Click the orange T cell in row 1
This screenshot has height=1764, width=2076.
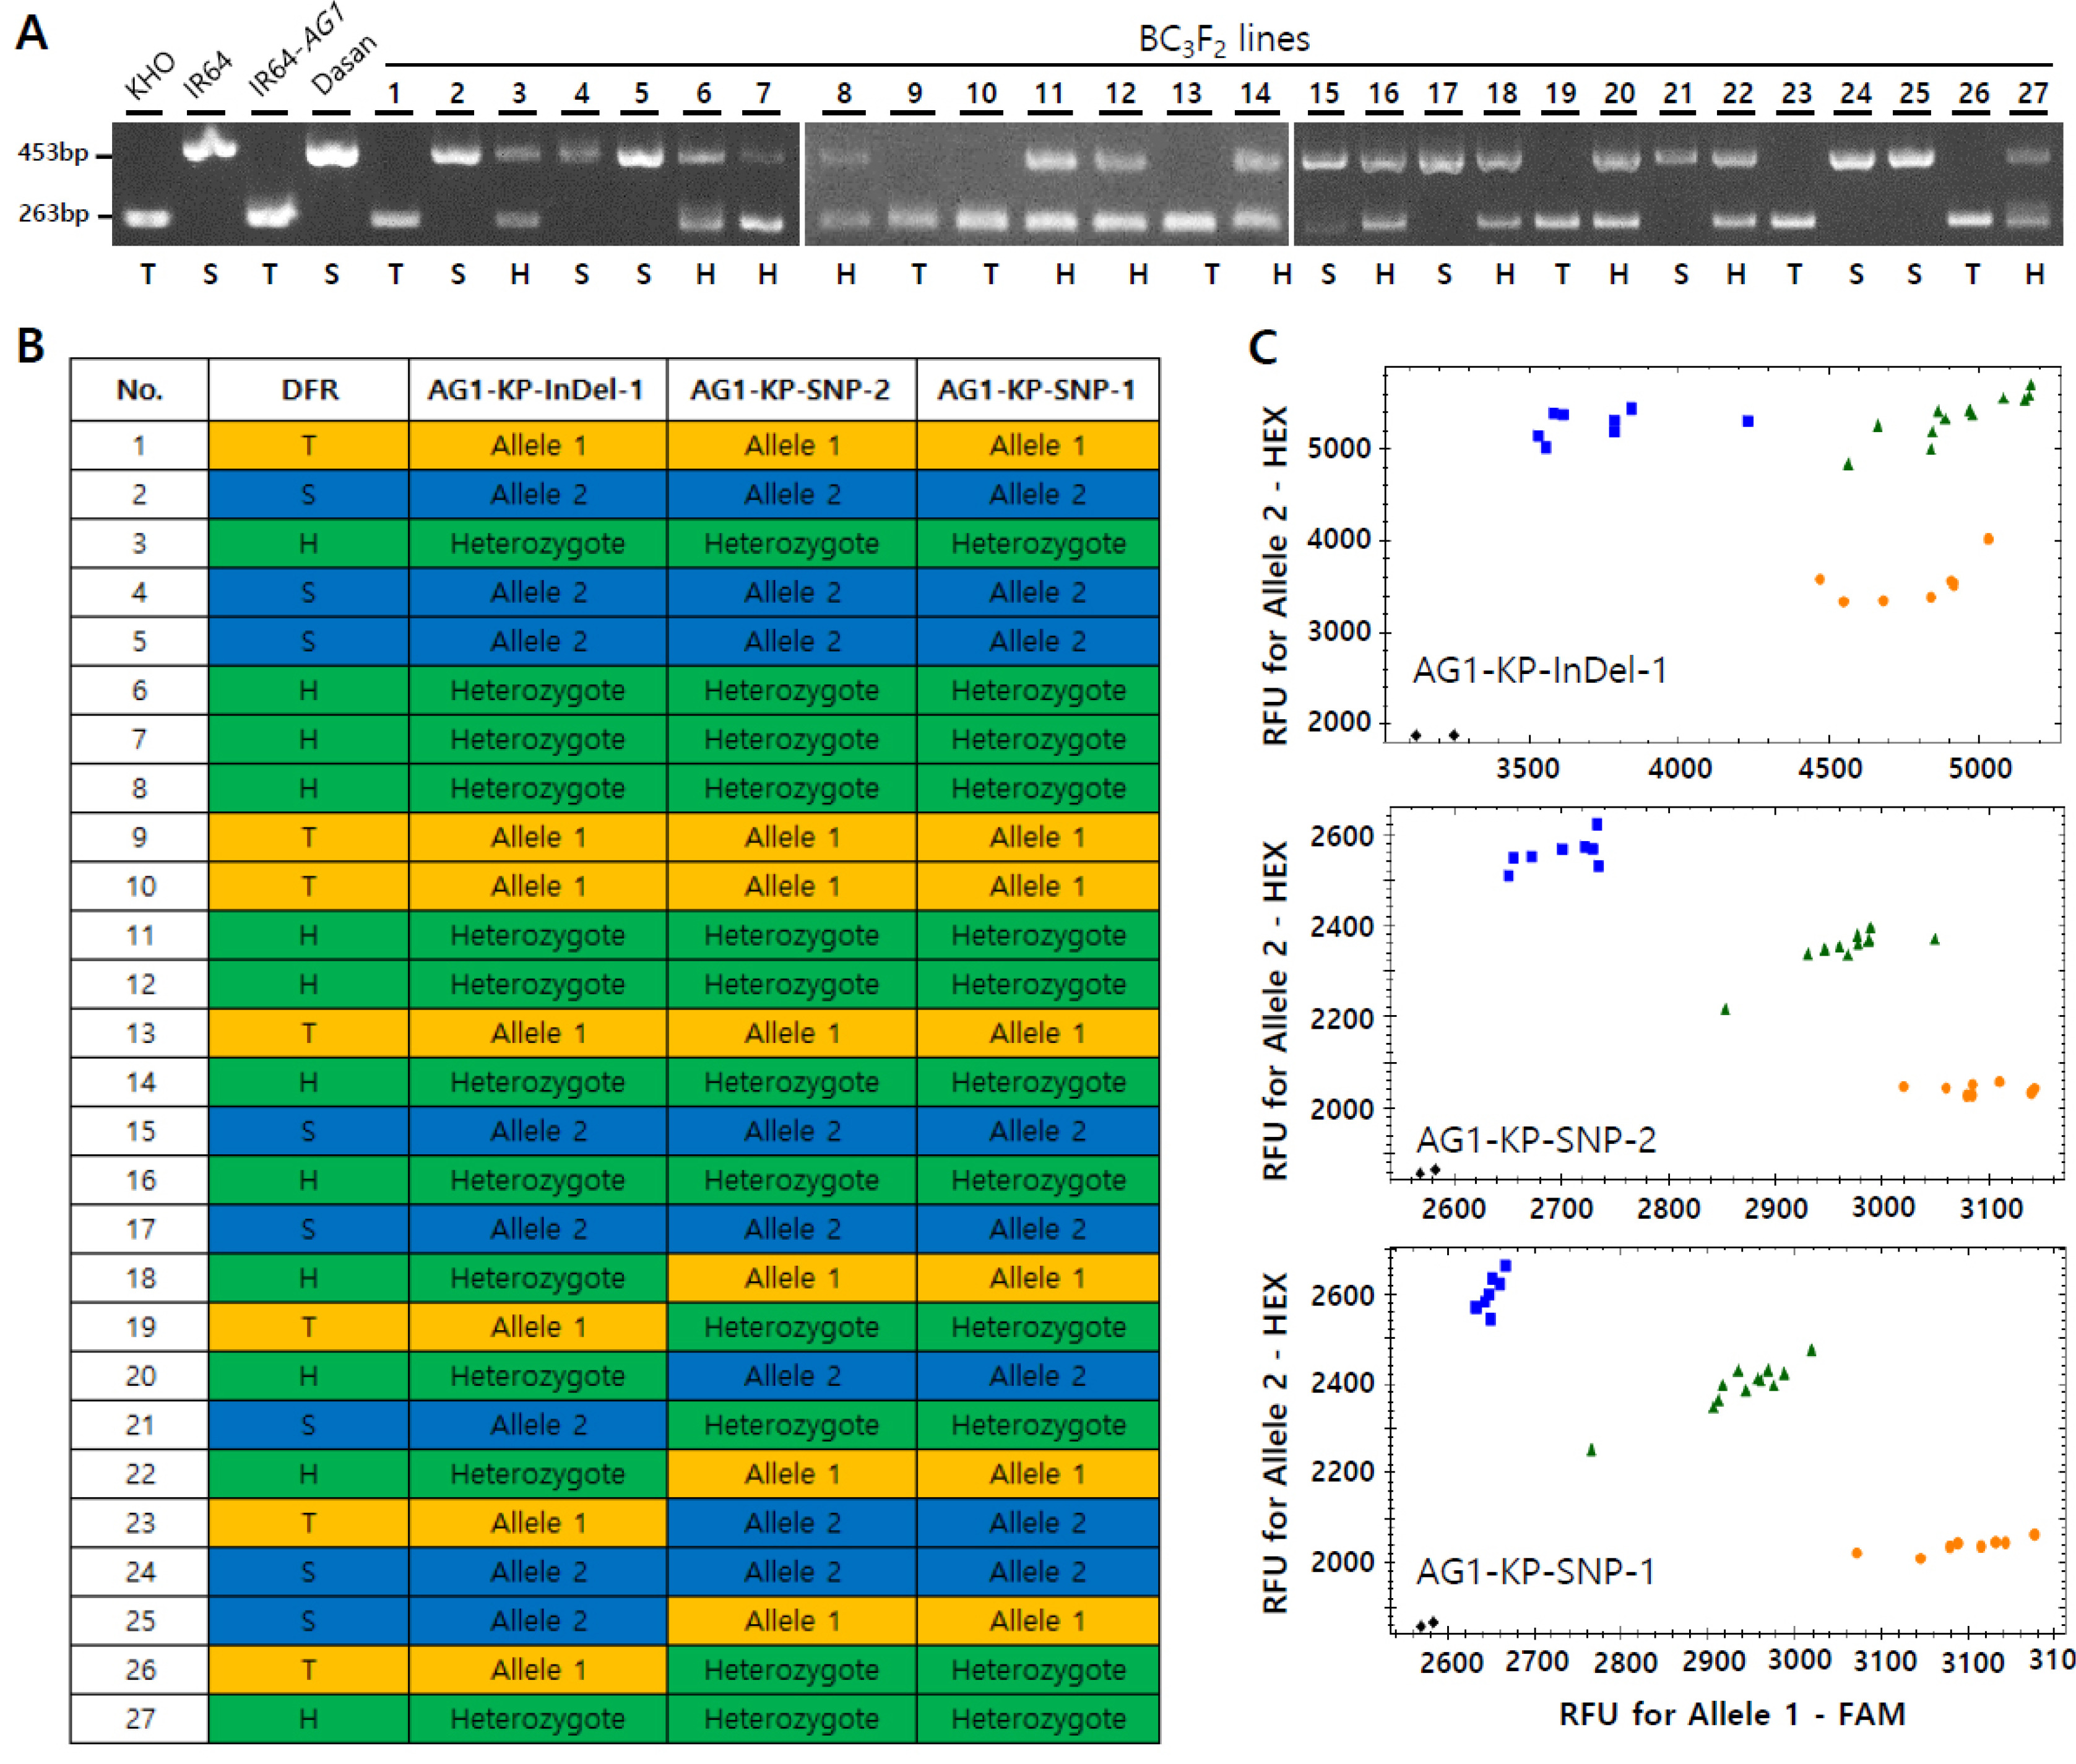click(309, 445)
